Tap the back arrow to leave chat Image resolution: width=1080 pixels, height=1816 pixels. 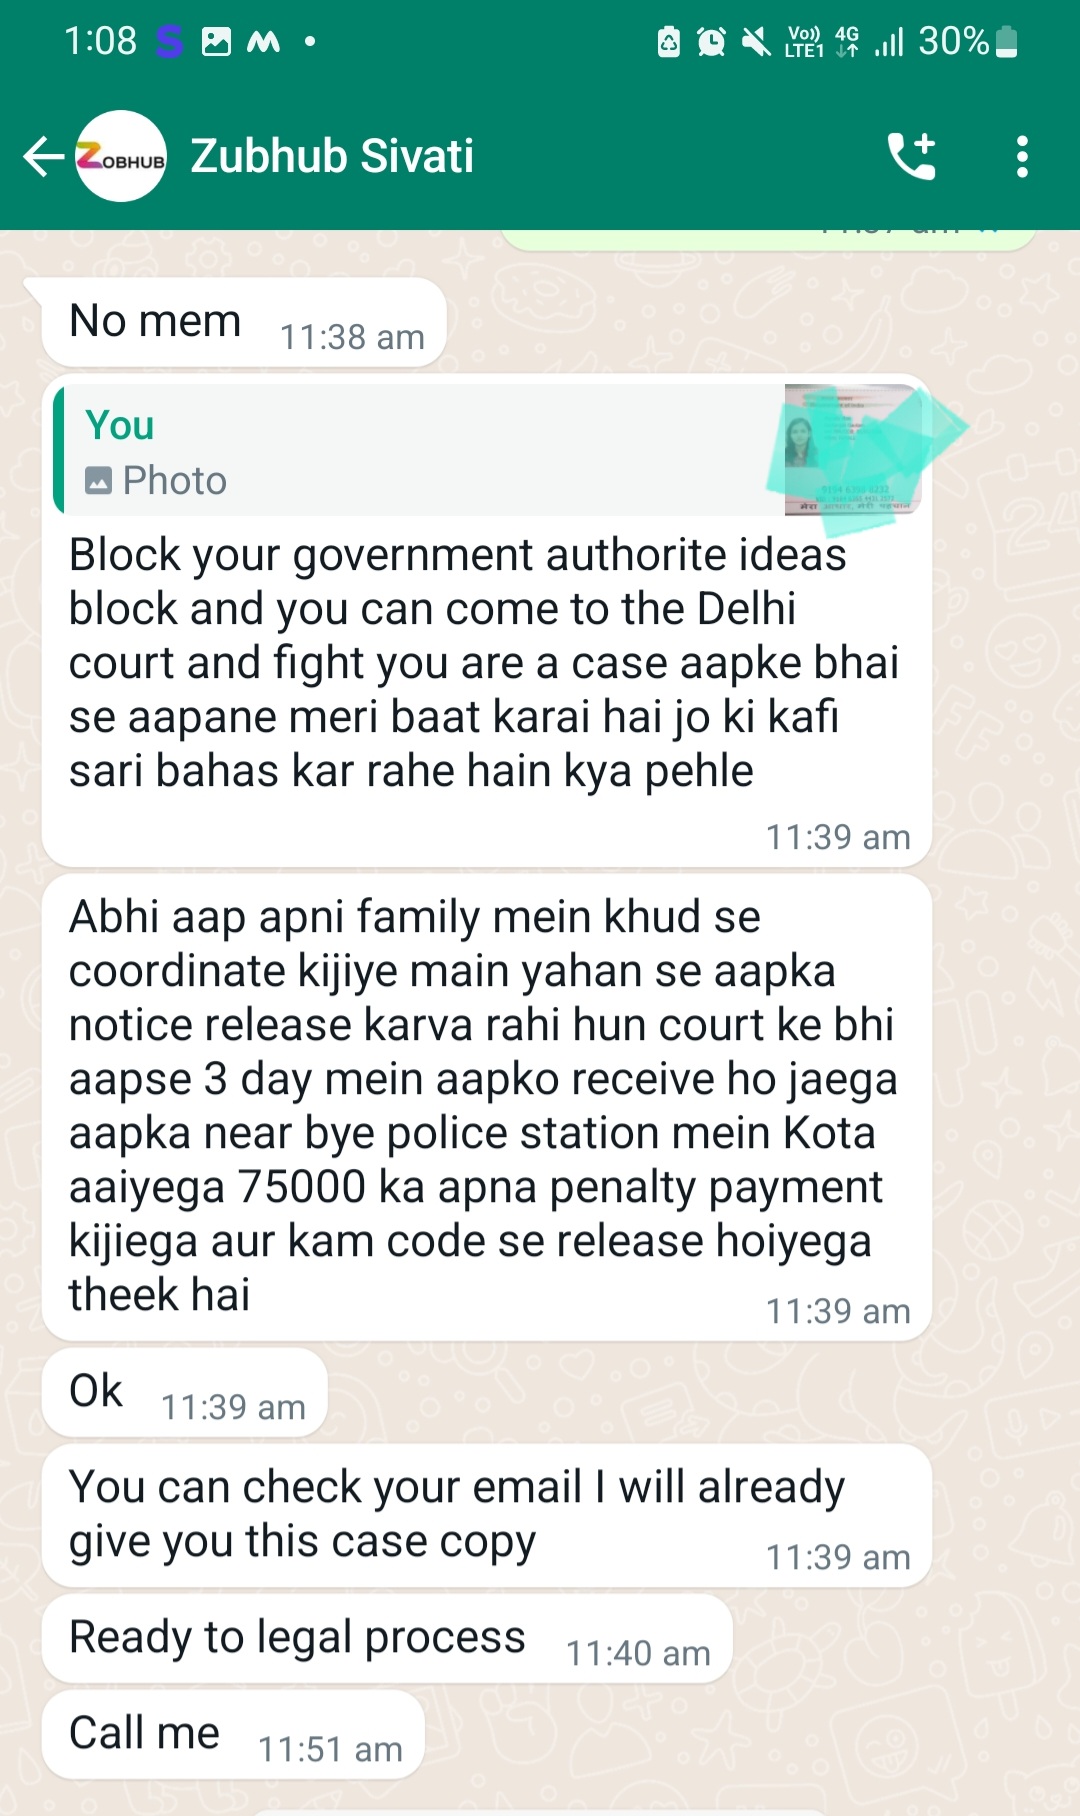[x=43, y=157]
